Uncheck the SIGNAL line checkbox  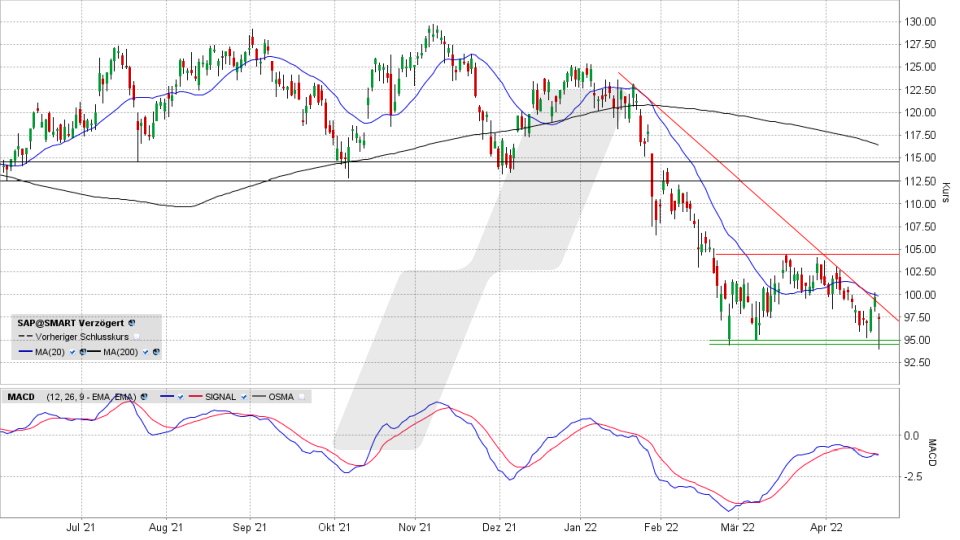pyautogui.click(x=244, y=397)
